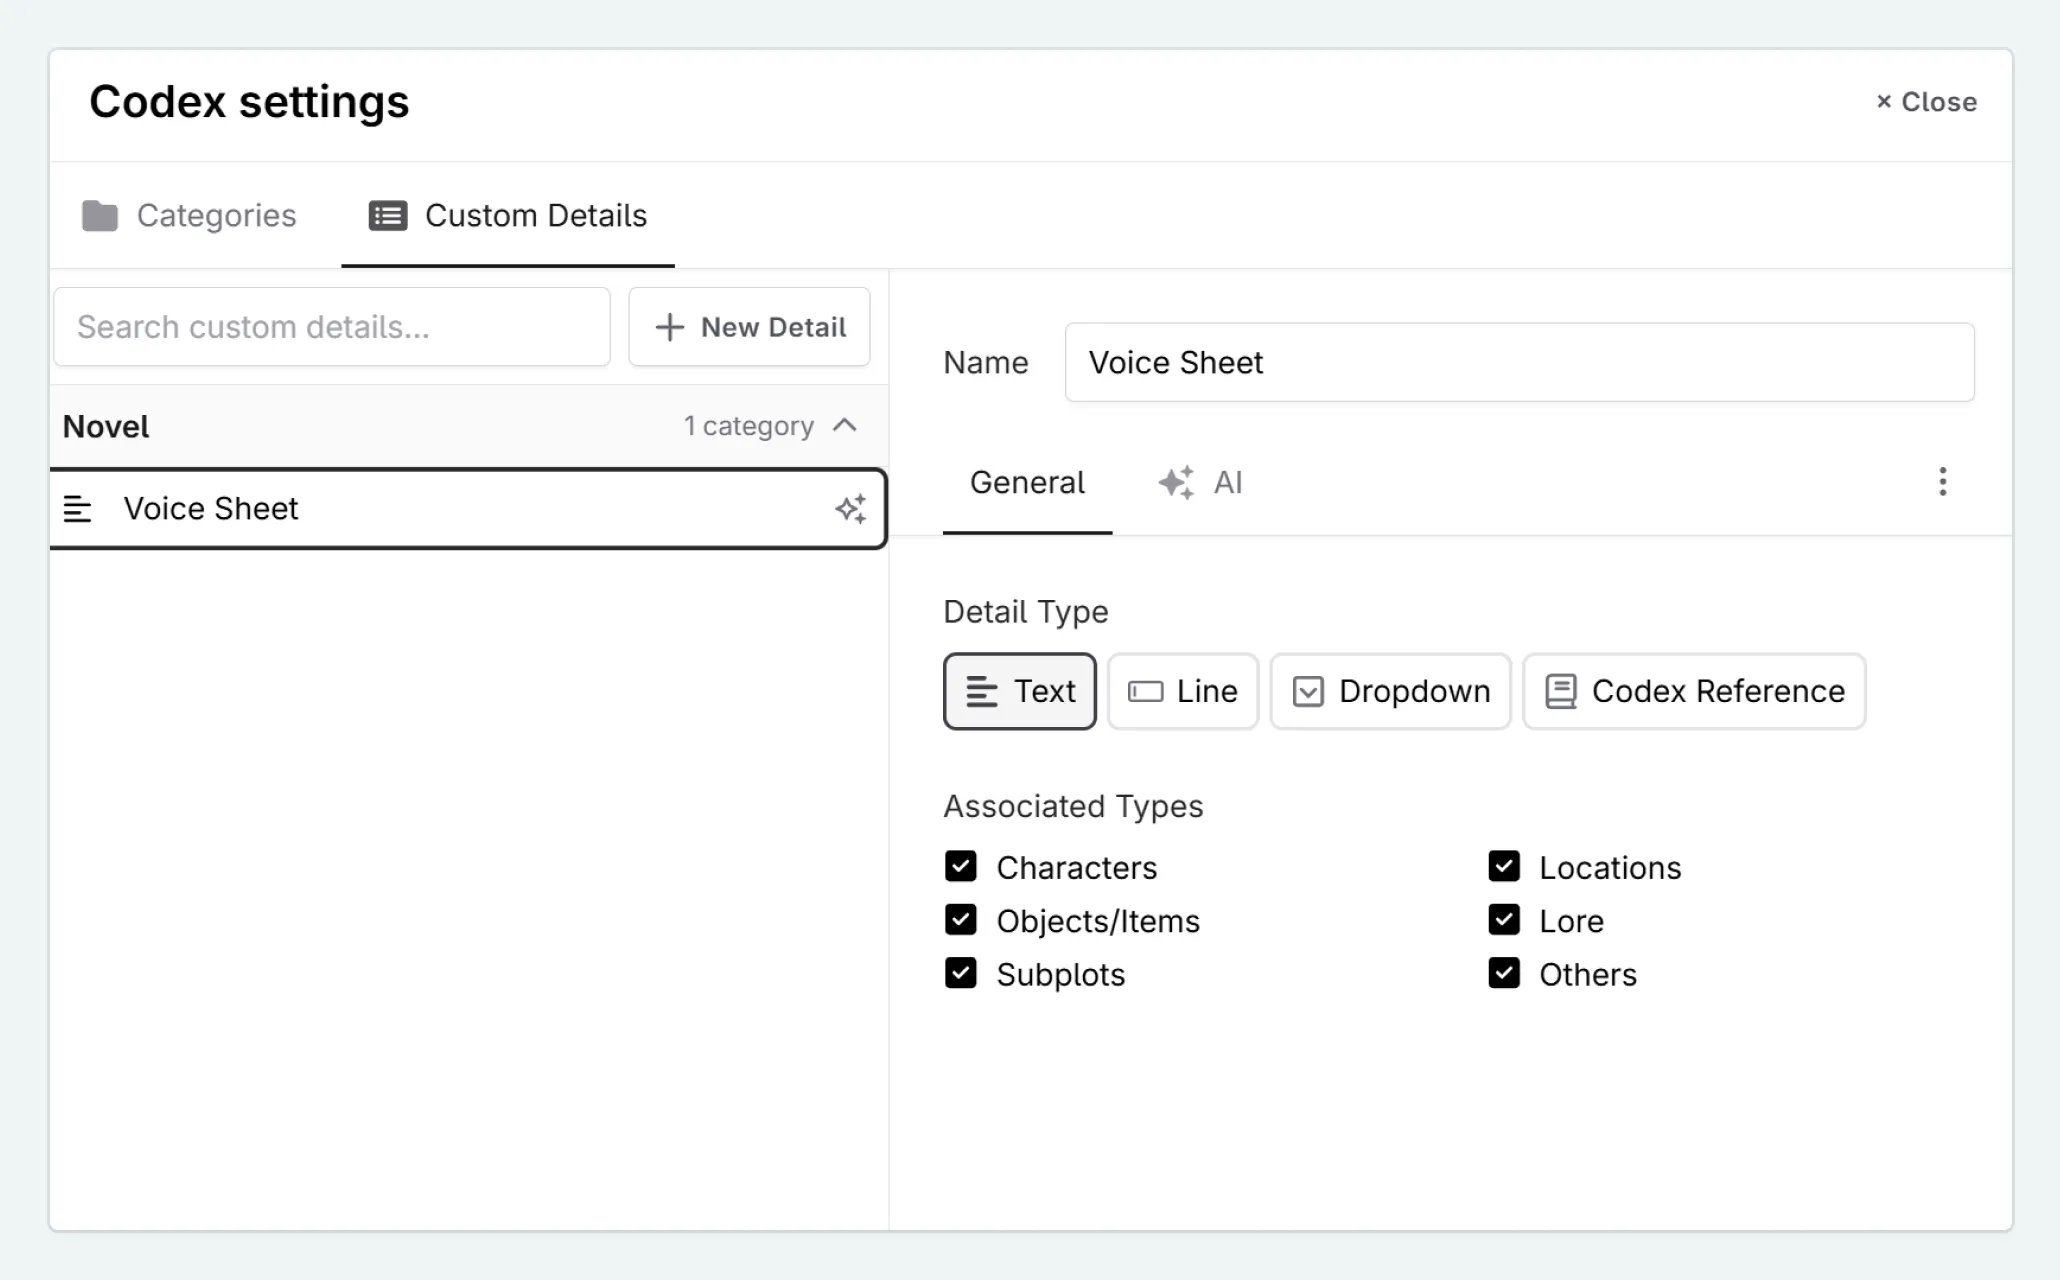The width and height of the screenshot is (2060, 1280).
Task: Click the drag handle icon on Voice Sheet
Action: (x=78, y=509)
